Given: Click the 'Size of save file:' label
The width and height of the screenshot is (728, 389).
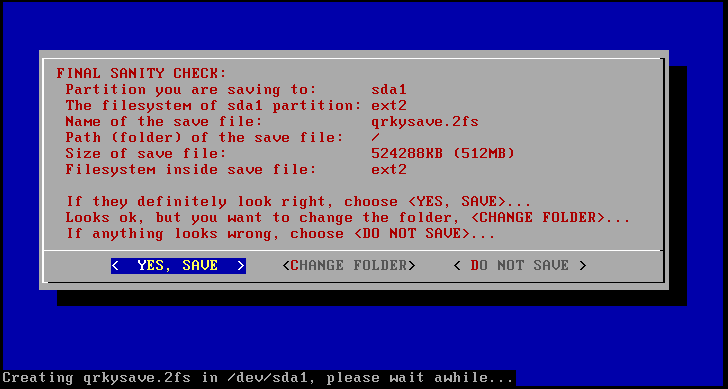Looking at the screenshot, I should (146, 154).
